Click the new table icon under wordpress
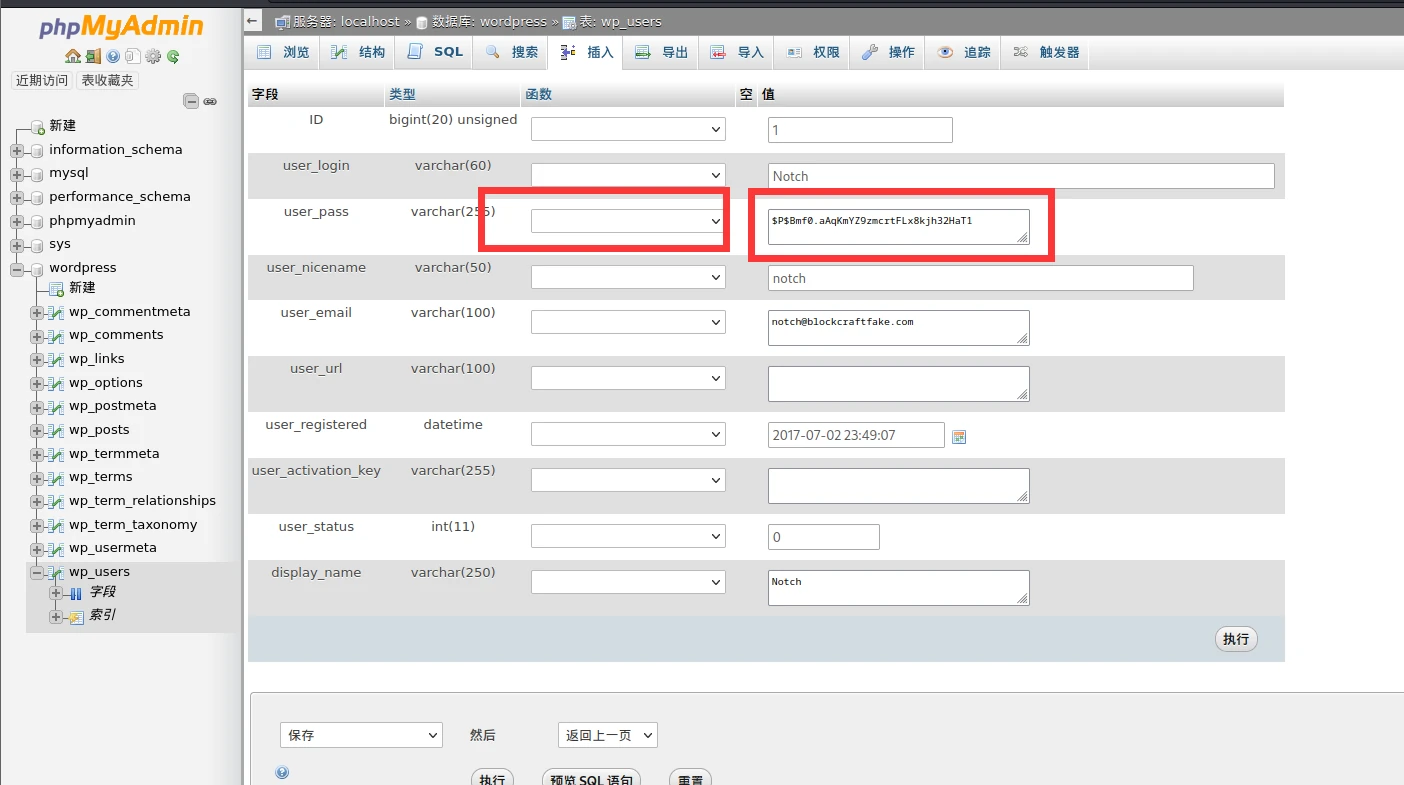Viewport: 1404px width, 785px height. (57, 288)
